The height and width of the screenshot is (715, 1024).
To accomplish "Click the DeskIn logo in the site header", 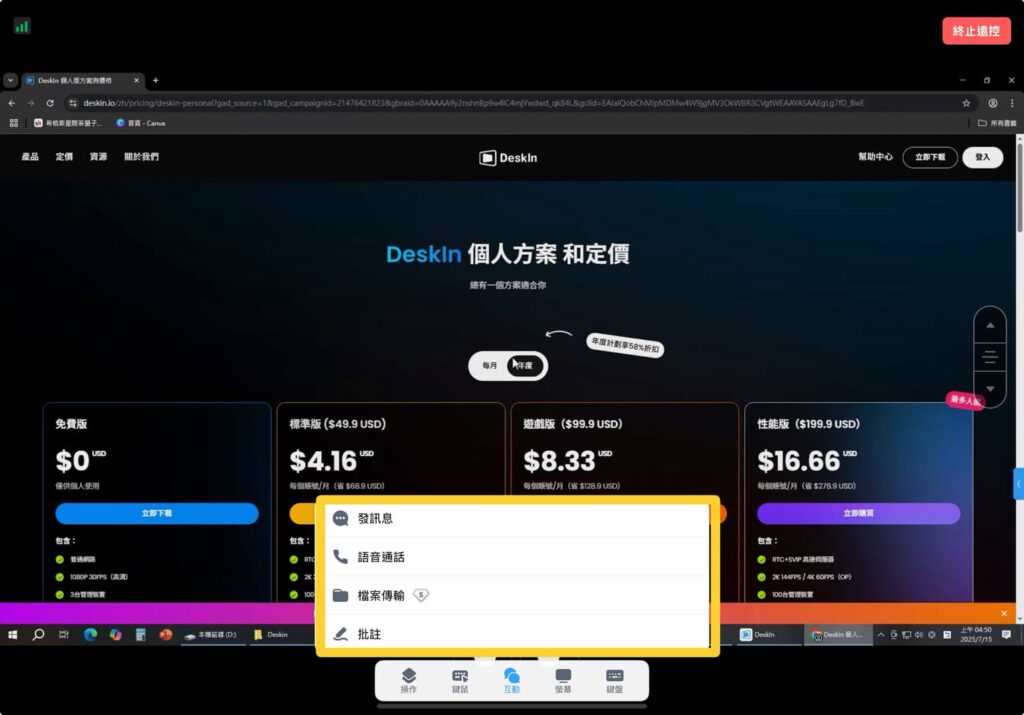I will [x=508, y=158].
